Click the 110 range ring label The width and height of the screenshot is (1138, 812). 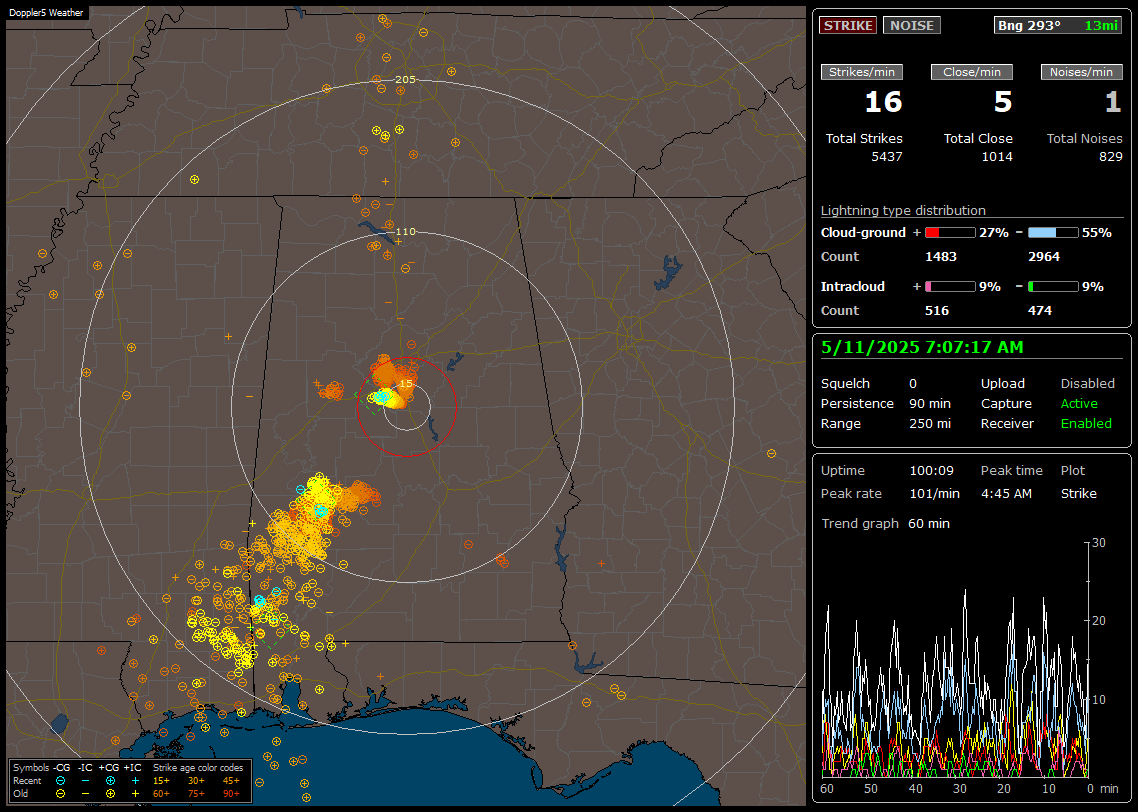[406, 231]
